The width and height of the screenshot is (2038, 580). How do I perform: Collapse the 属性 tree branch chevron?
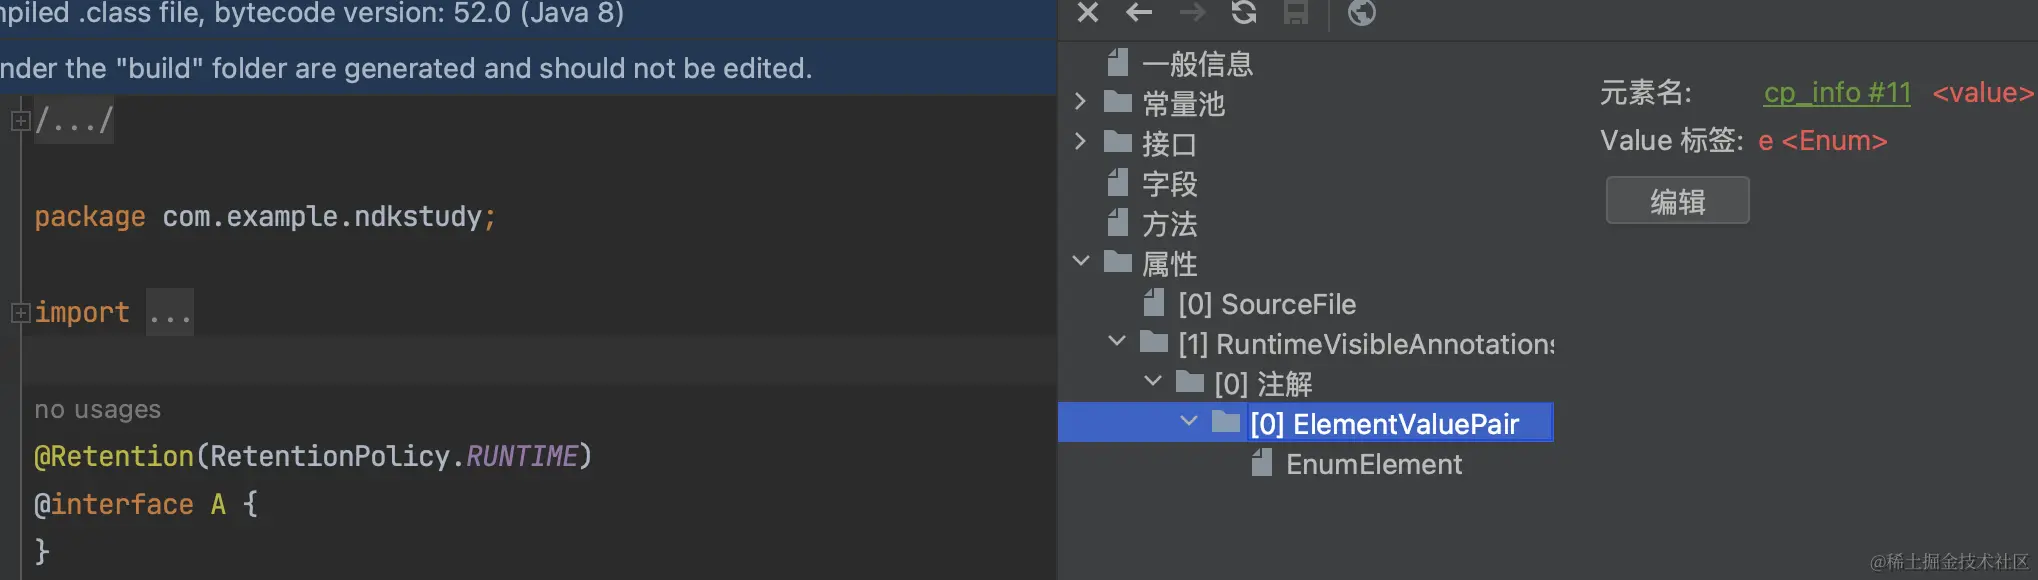tap(1080, 260)
